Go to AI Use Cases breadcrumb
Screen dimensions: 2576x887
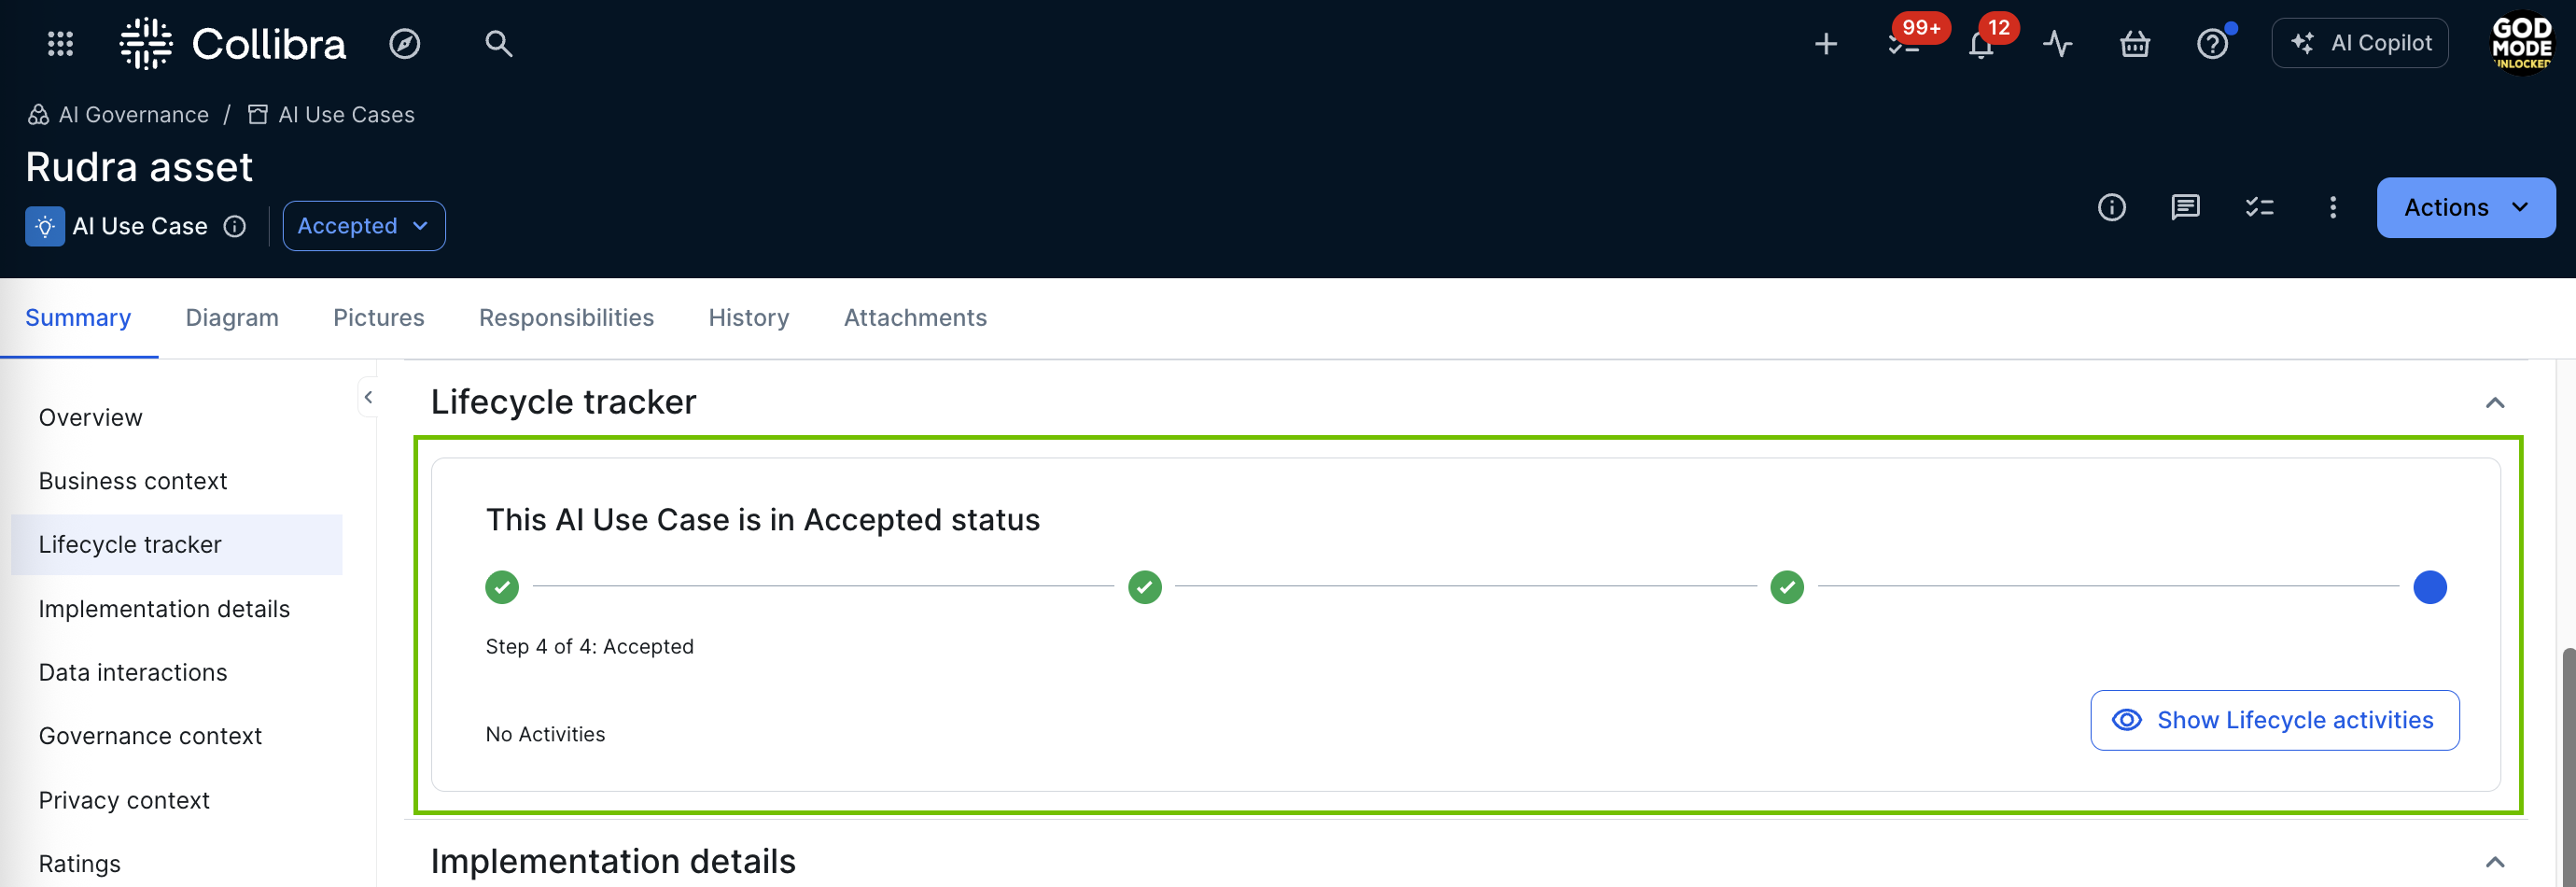pyautogui.click(x=345, y=115)
